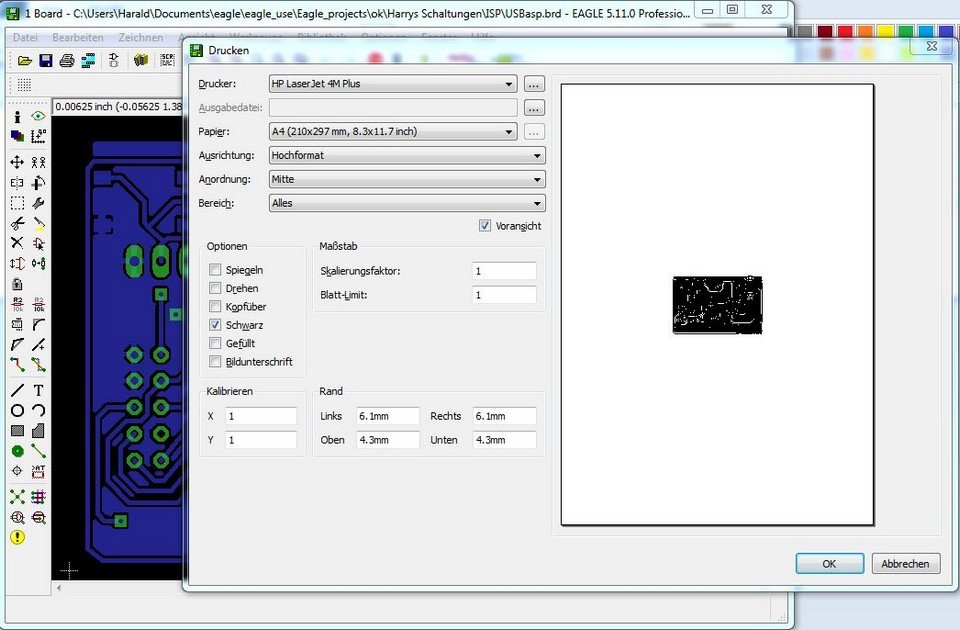Open the Bearbeiten menu
The image size is (960, 630).
(x=78, y=37)
